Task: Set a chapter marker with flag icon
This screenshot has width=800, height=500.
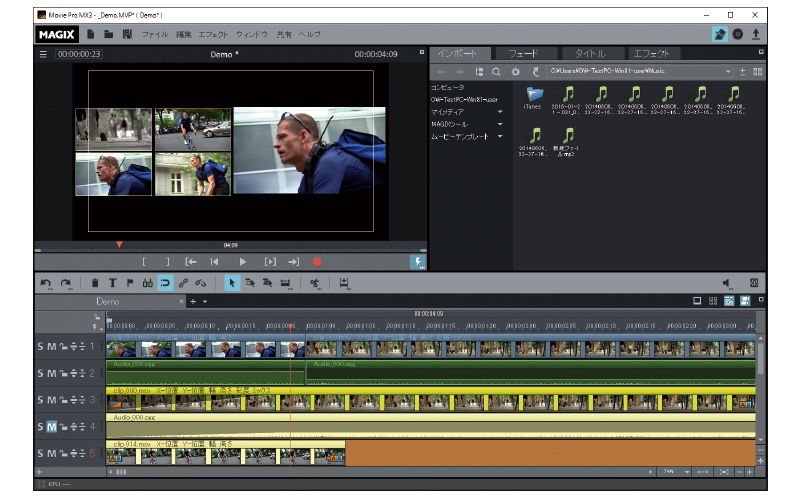Action: [130, 283]
